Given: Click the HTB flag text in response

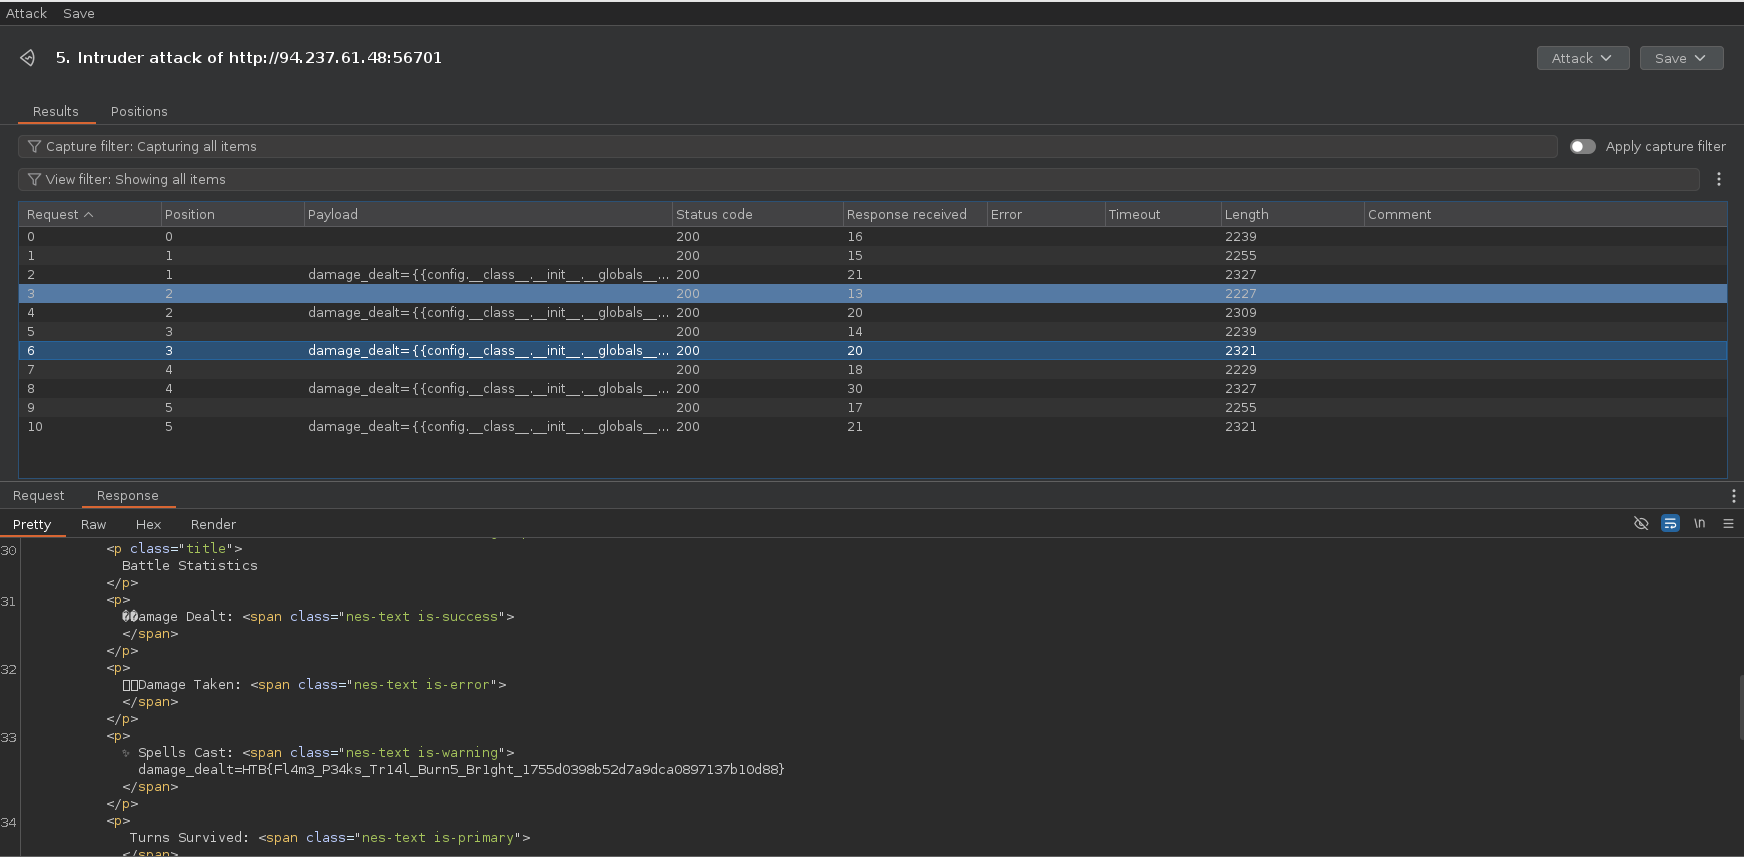Looking at the screenshot, I should pos(514,770).
